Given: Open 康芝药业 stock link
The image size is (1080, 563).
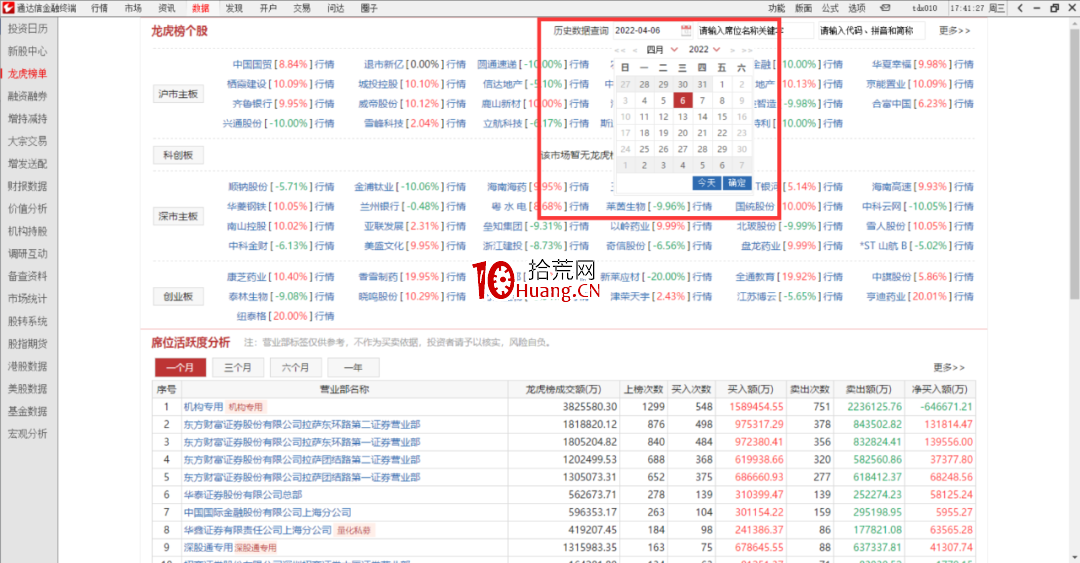Looking at the screenshot, I should [x=247, y=276].
